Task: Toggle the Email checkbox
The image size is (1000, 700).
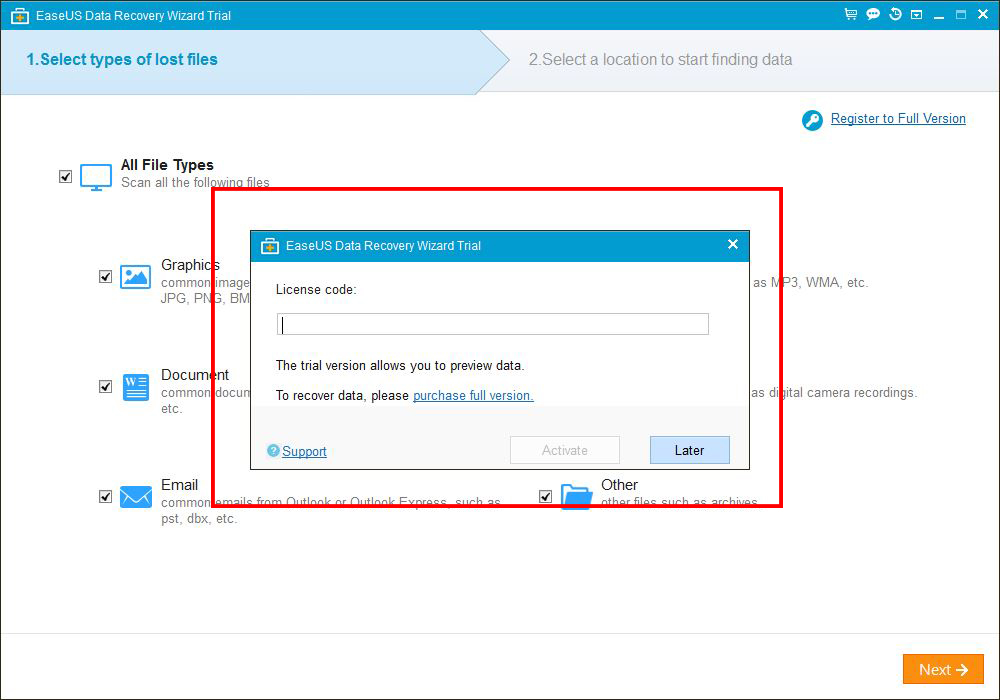Action: point(105,496)
